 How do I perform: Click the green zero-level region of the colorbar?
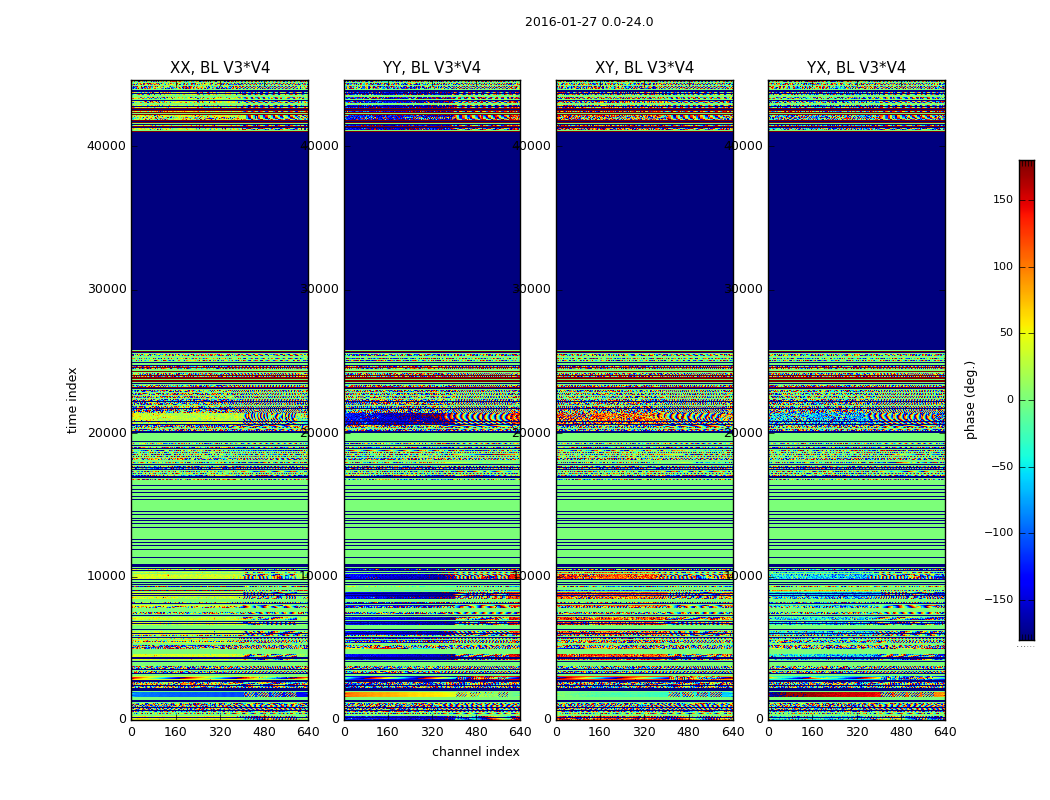pos(1026,400)
